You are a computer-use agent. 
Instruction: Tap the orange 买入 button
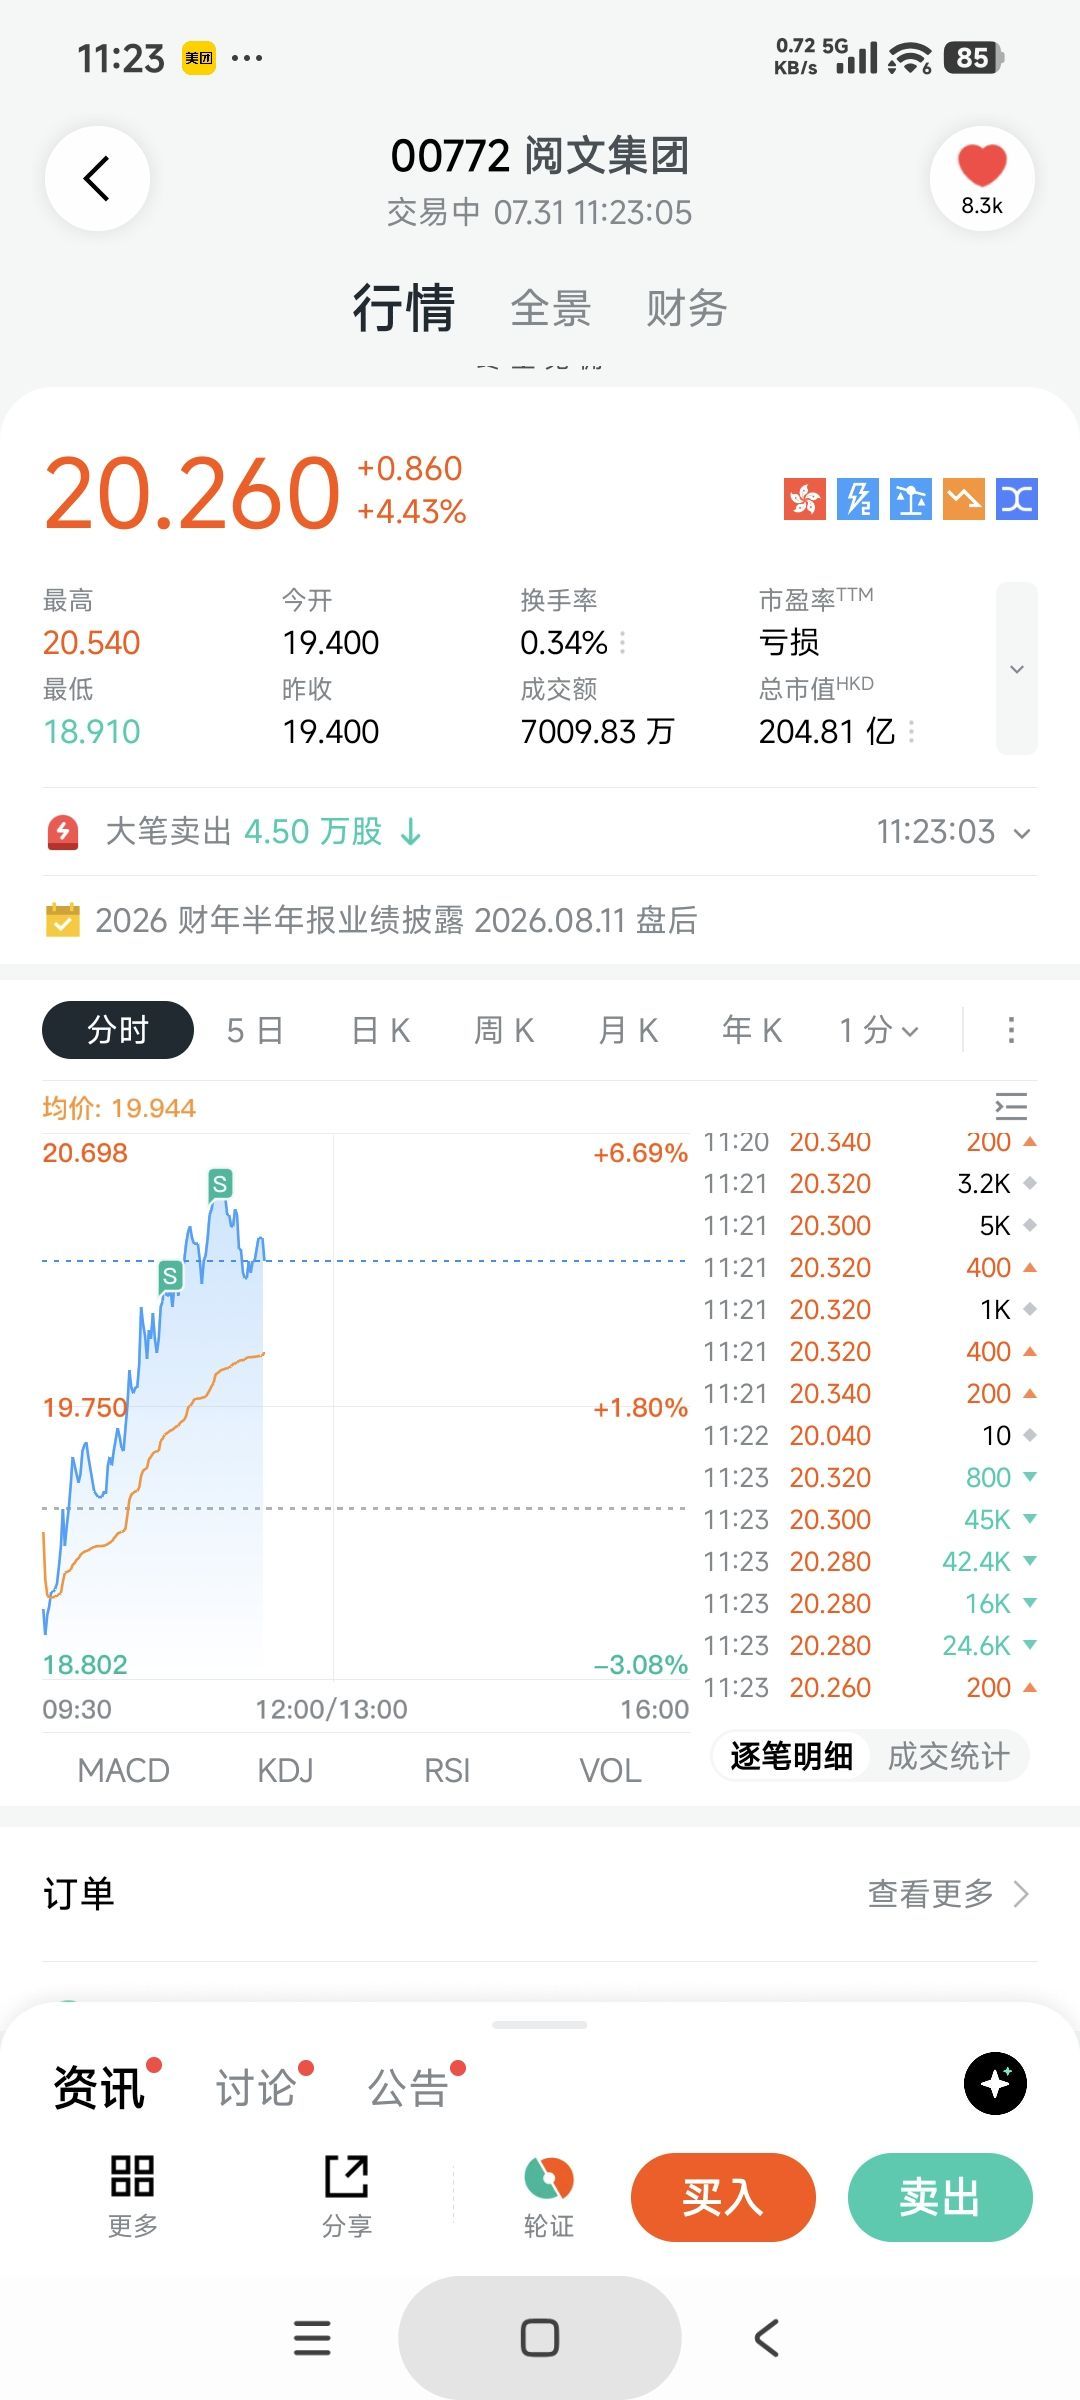tap(723, 2197)
